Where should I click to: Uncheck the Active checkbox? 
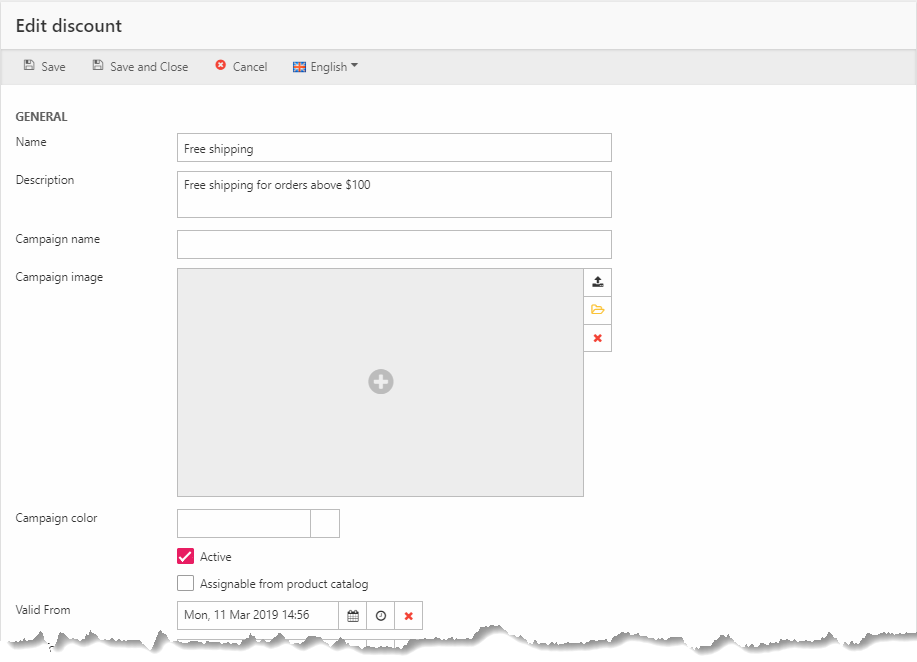point(185,557)
